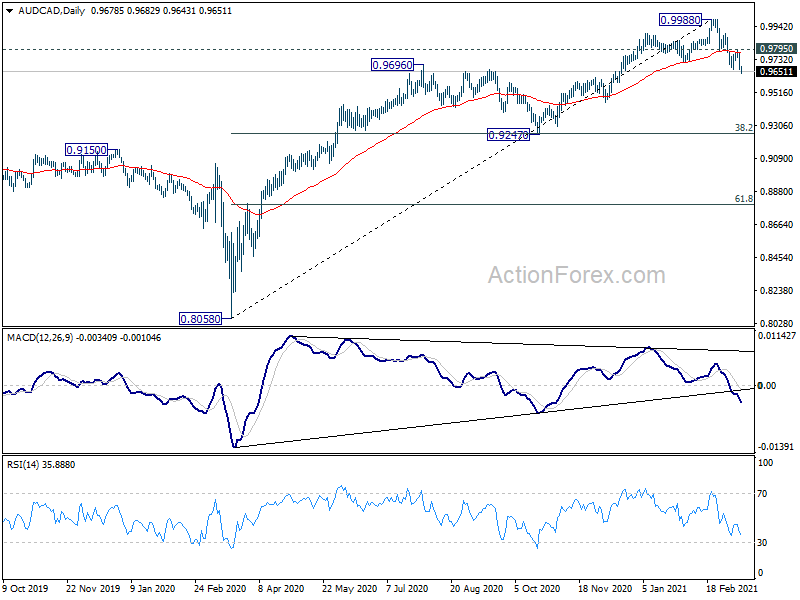Click the 0.95160 price axis value
800x600 pixels.
777,93
